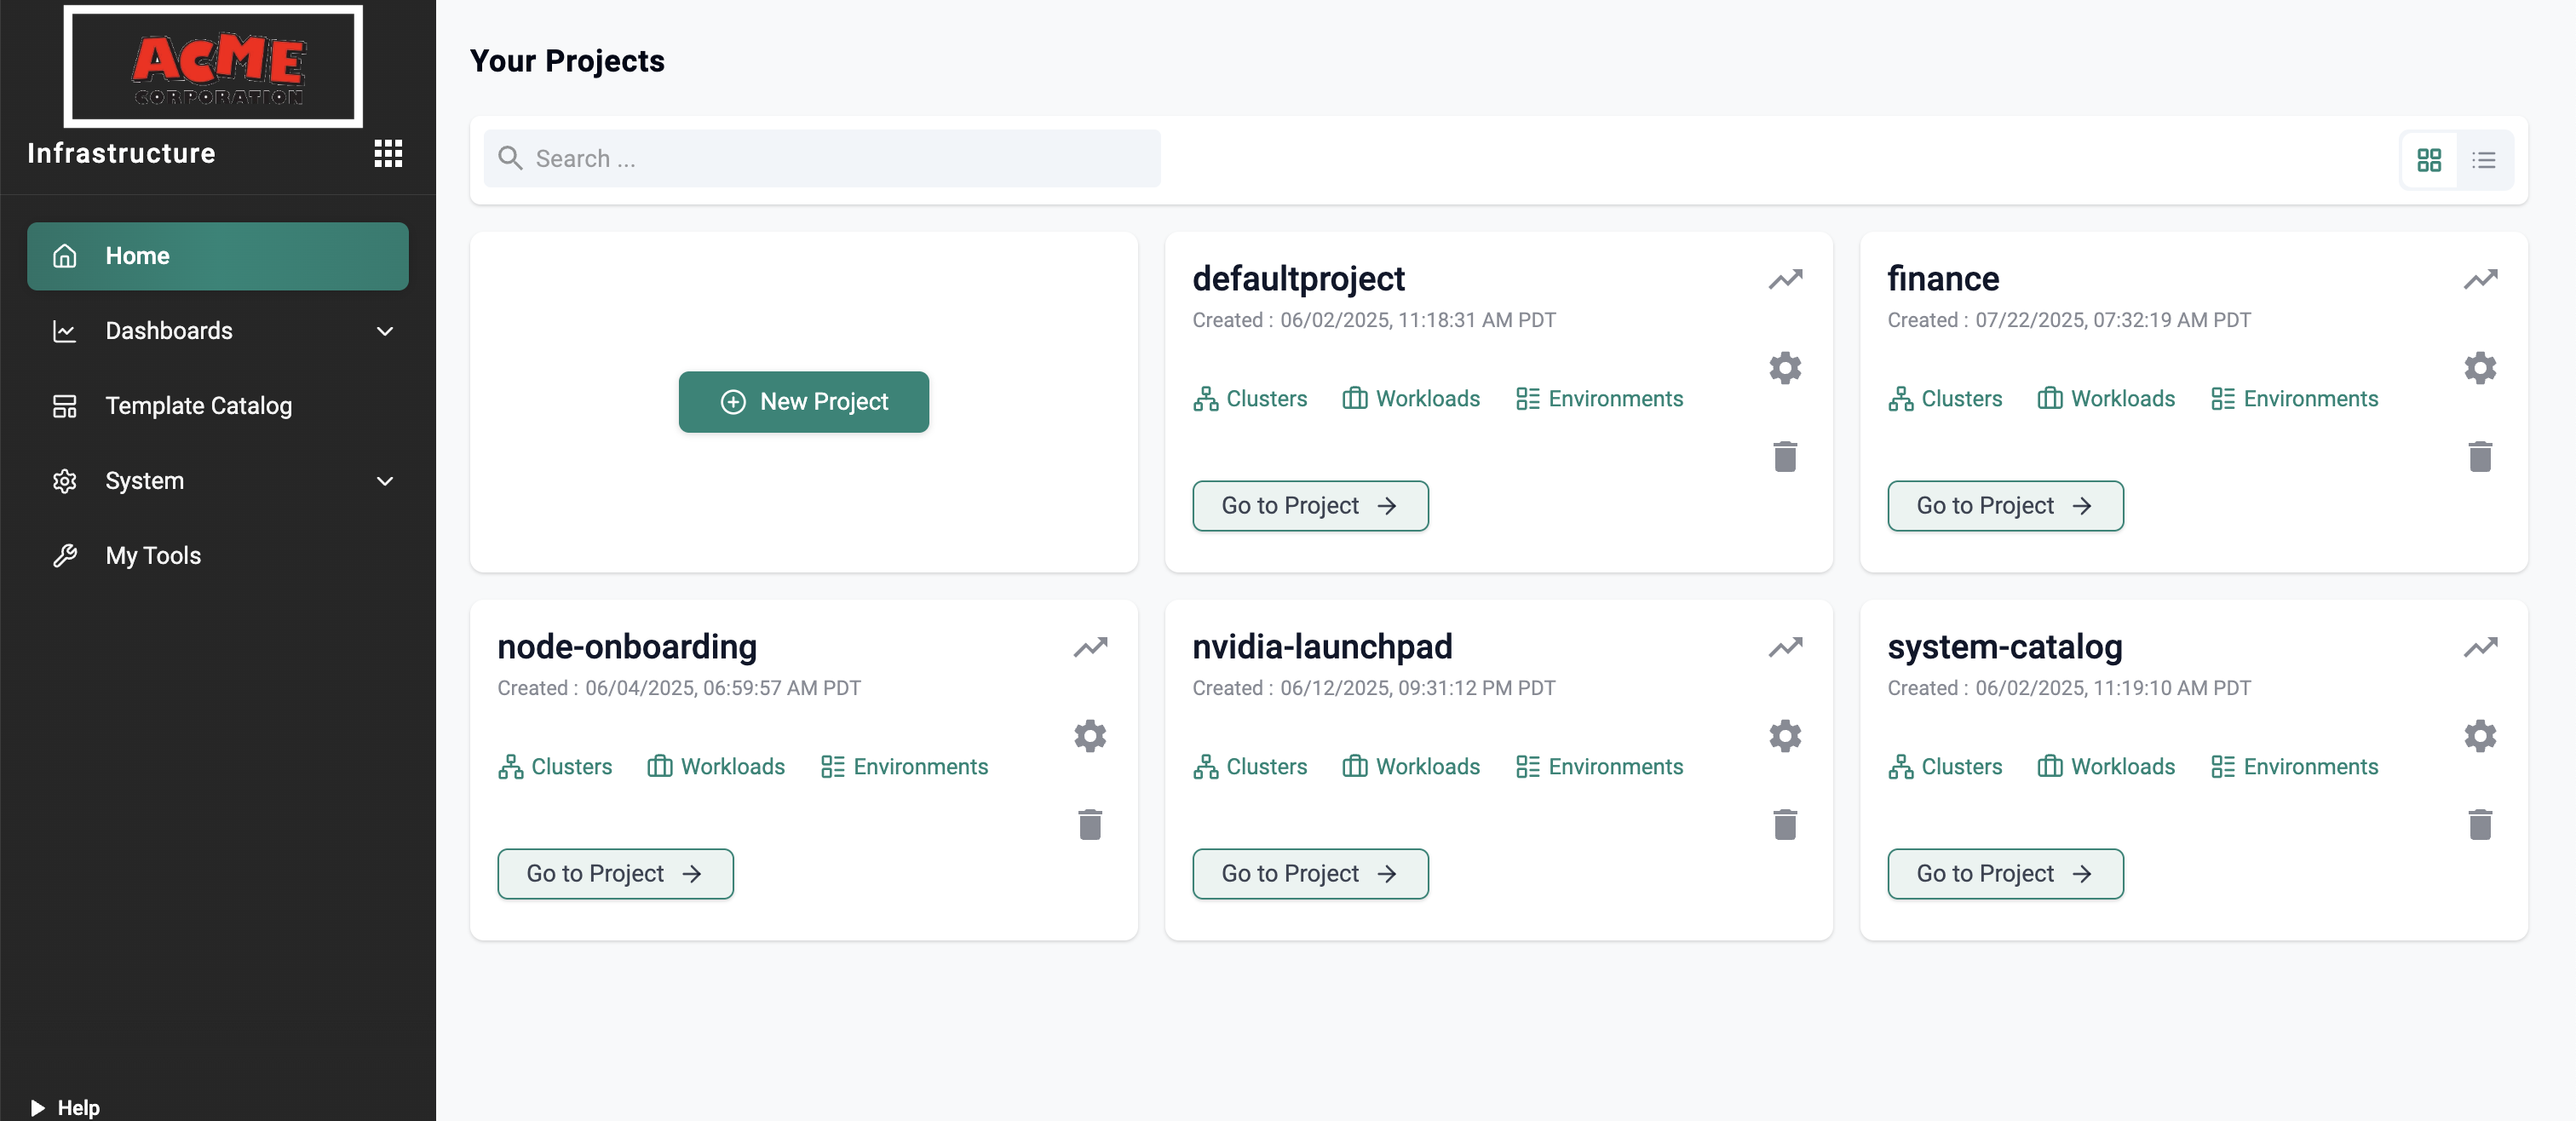
Task: Open Environments for node-onboarding
Action: [x=904, y=767]
